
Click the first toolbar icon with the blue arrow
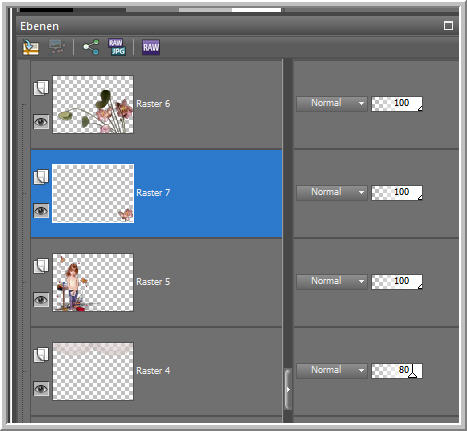31,47
